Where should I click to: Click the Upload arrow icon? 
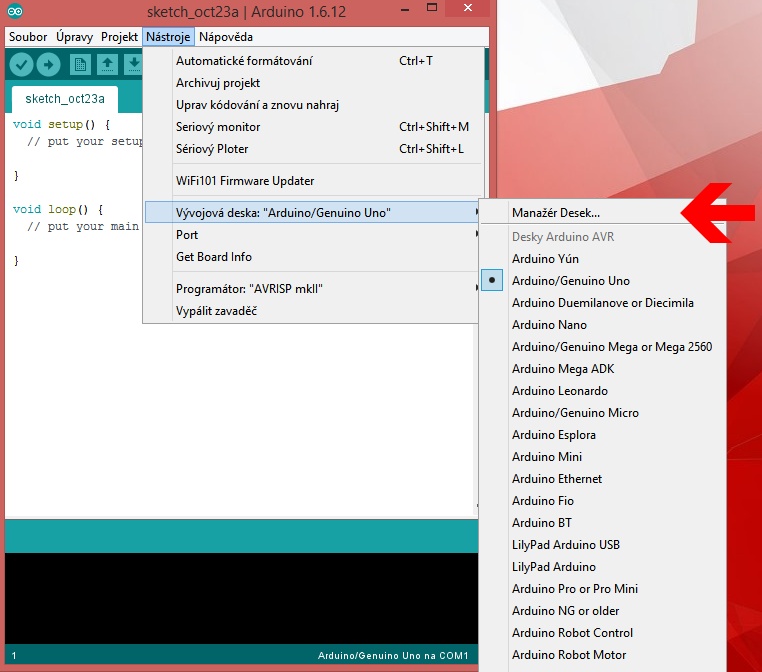pyautogui.click(x=48, y=65)
